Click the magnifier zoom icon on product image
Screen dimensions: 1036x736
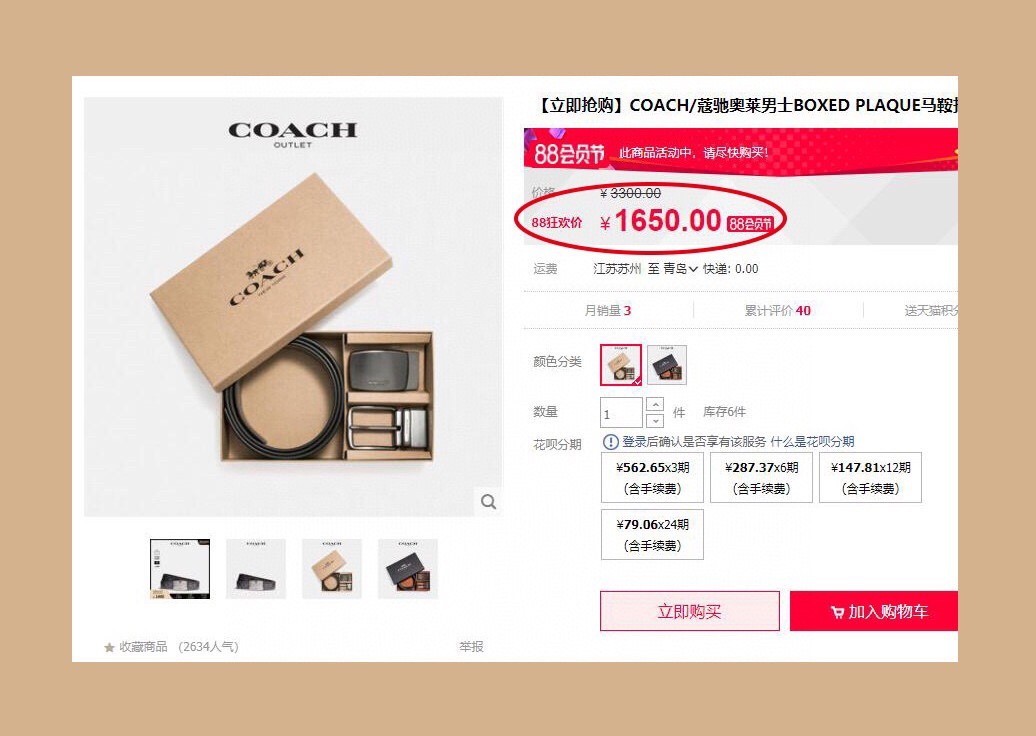click(488, 501)
